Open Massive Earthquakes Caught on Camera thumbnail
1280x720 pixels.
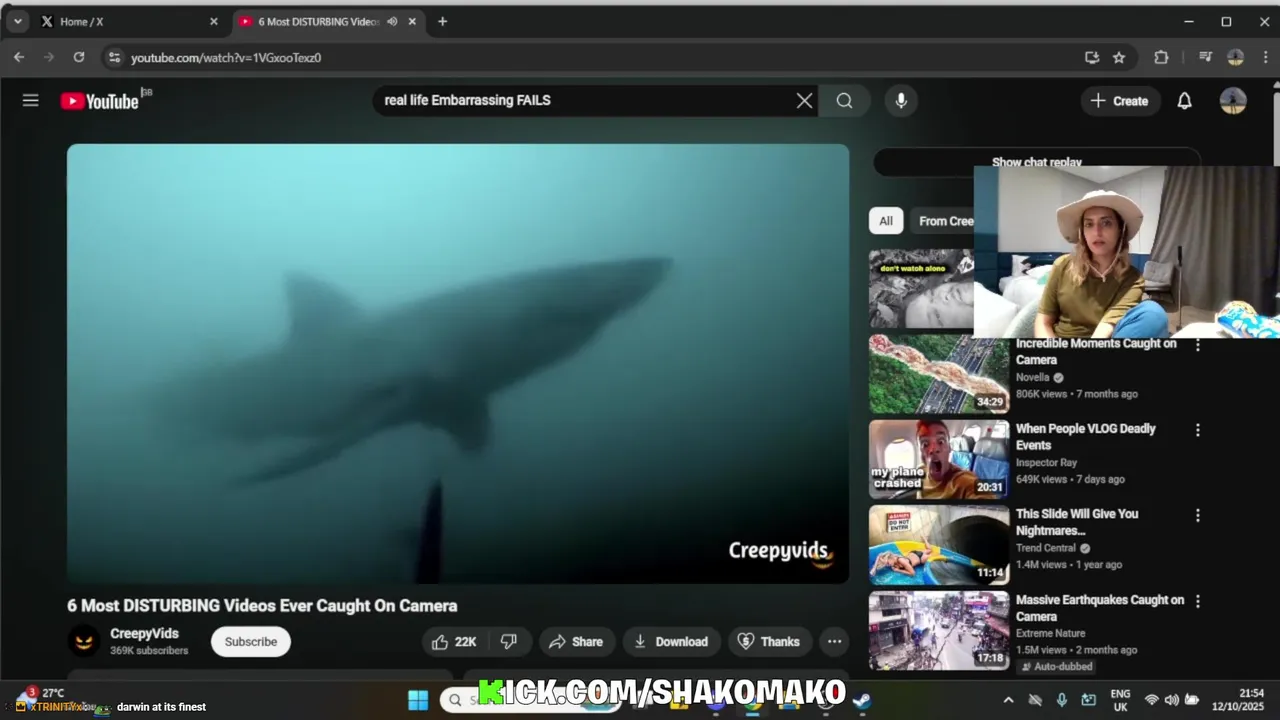tap(938, 630)
